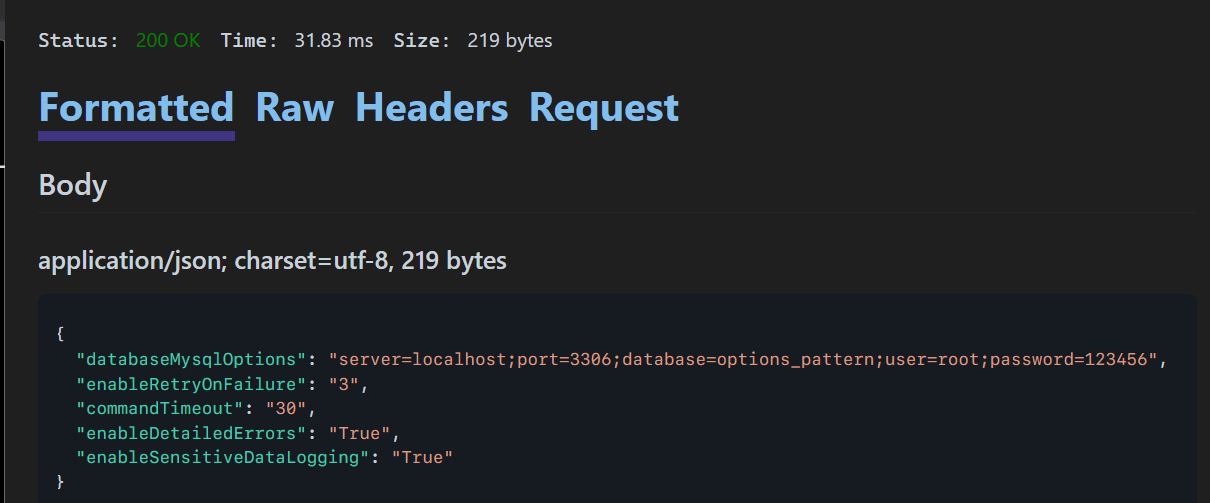
Task: Open the Raw response tab
Action: 294,108
